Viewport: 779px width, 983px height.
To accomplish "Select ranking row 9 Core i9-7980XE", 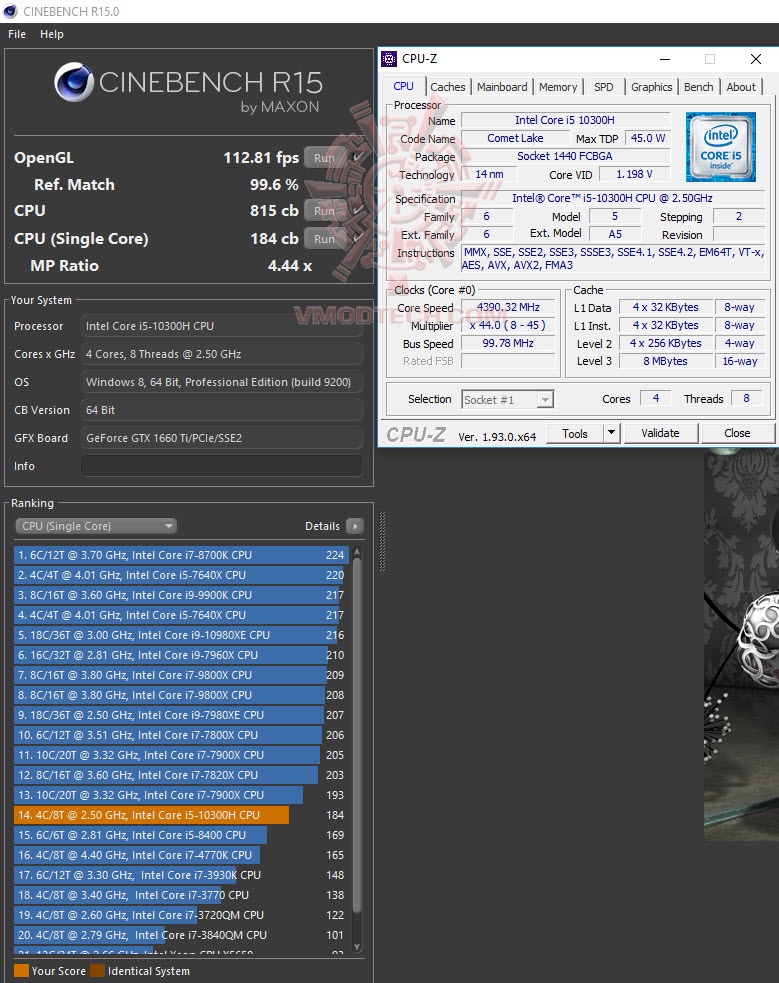I will (181, 715).
